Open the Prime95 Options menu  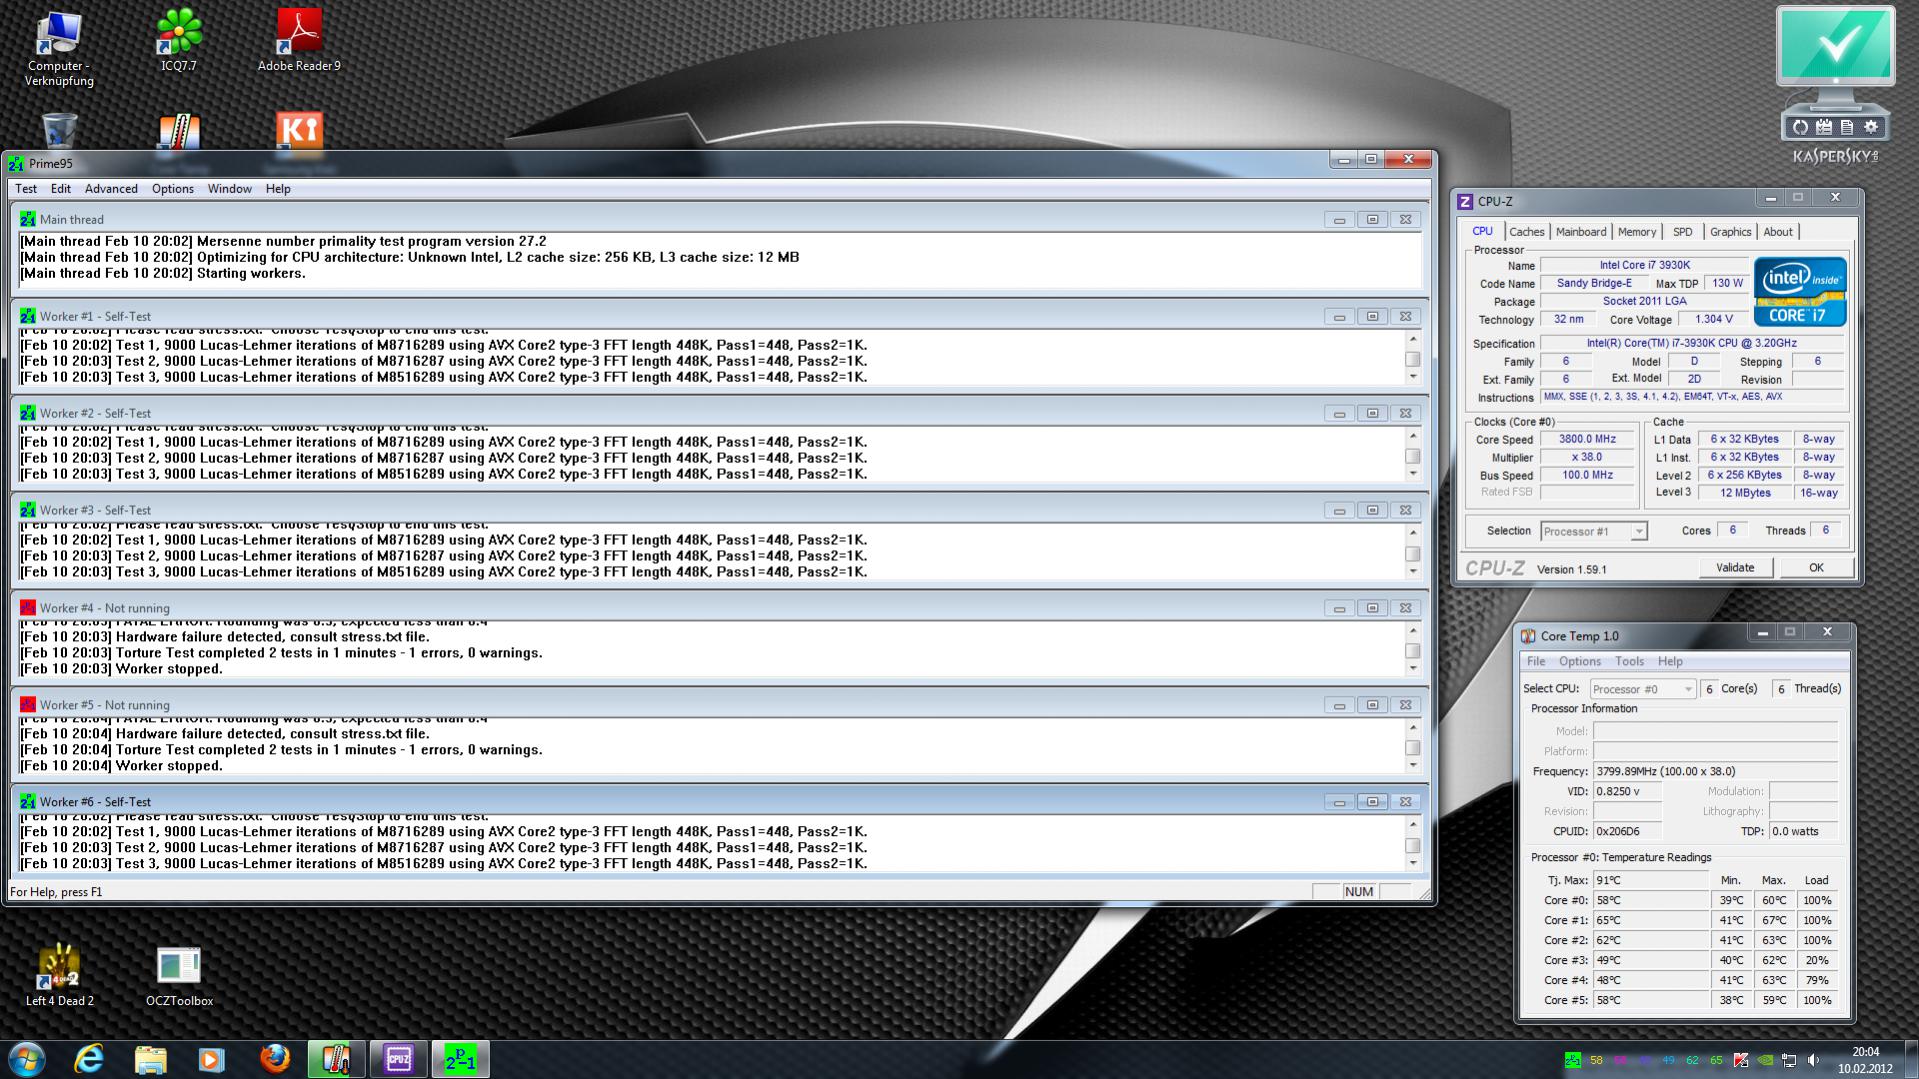click(173, 188)
